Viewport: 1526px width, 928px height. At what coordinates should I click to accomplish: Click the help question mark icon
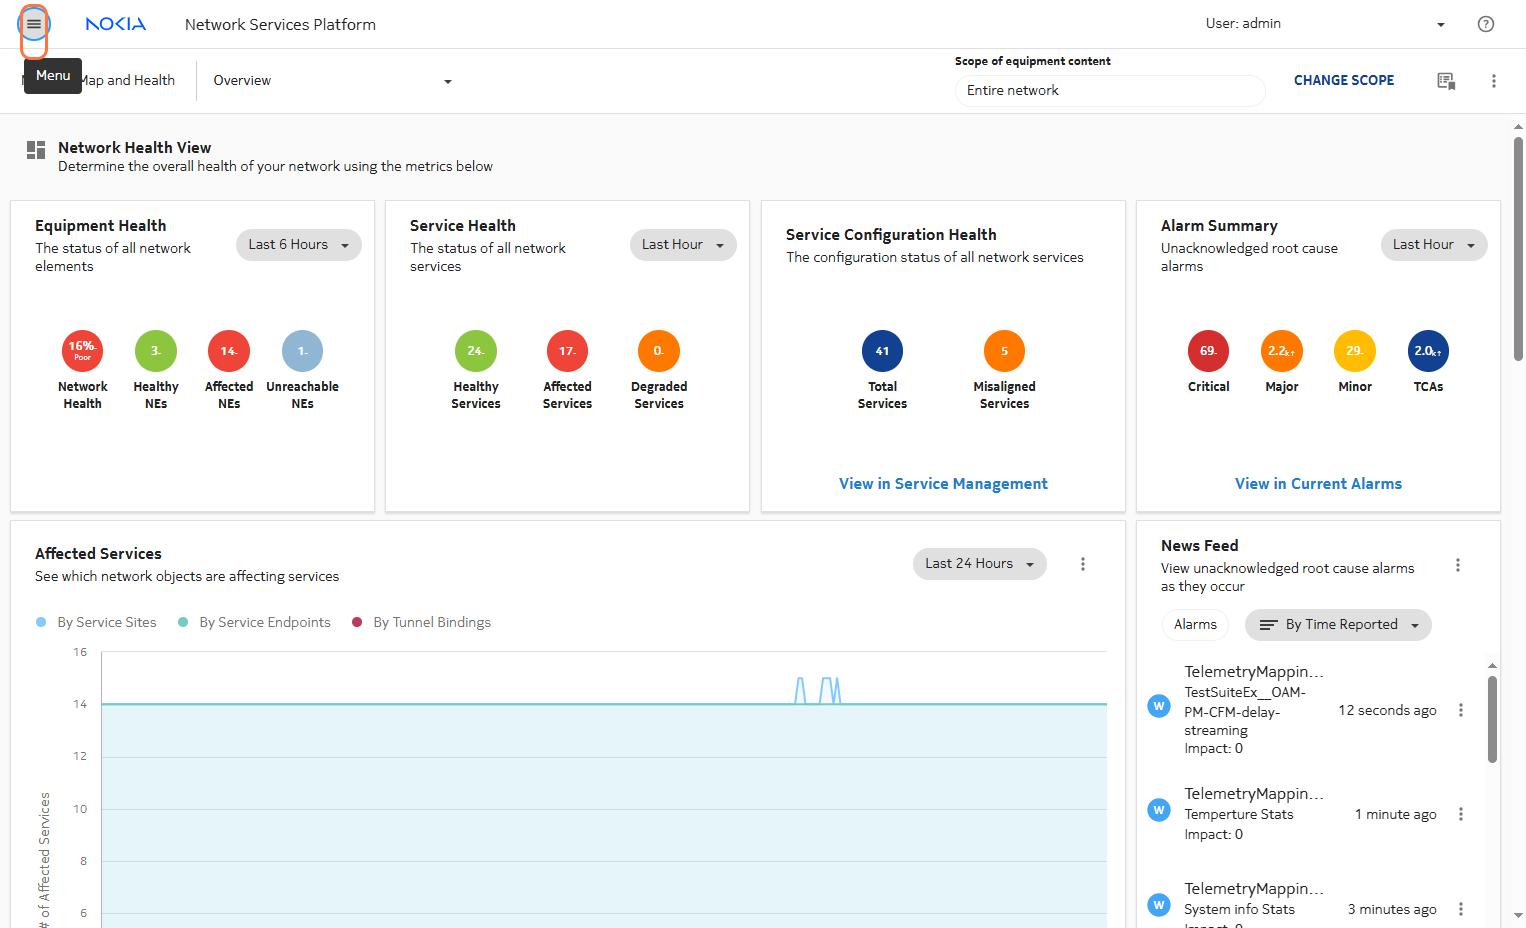coord(1485,24)
